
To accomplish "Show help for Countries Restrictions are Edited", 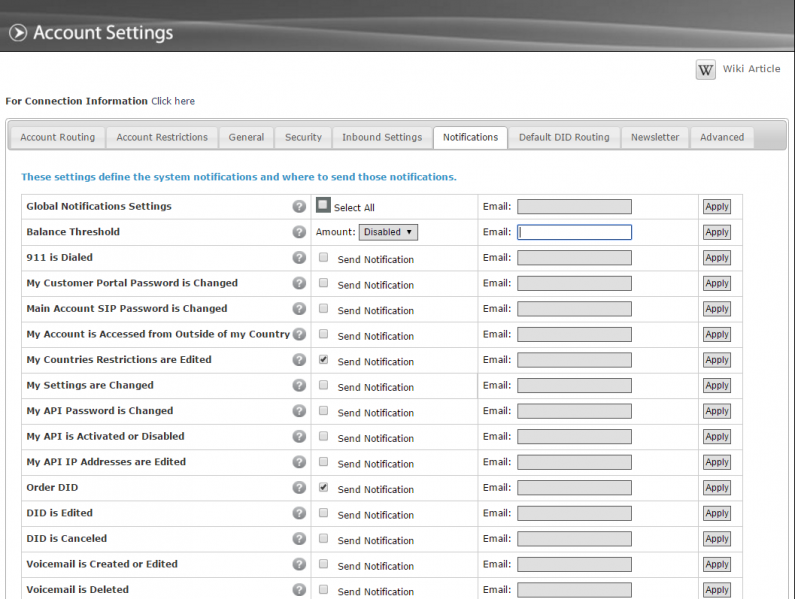I will [299, 360].
